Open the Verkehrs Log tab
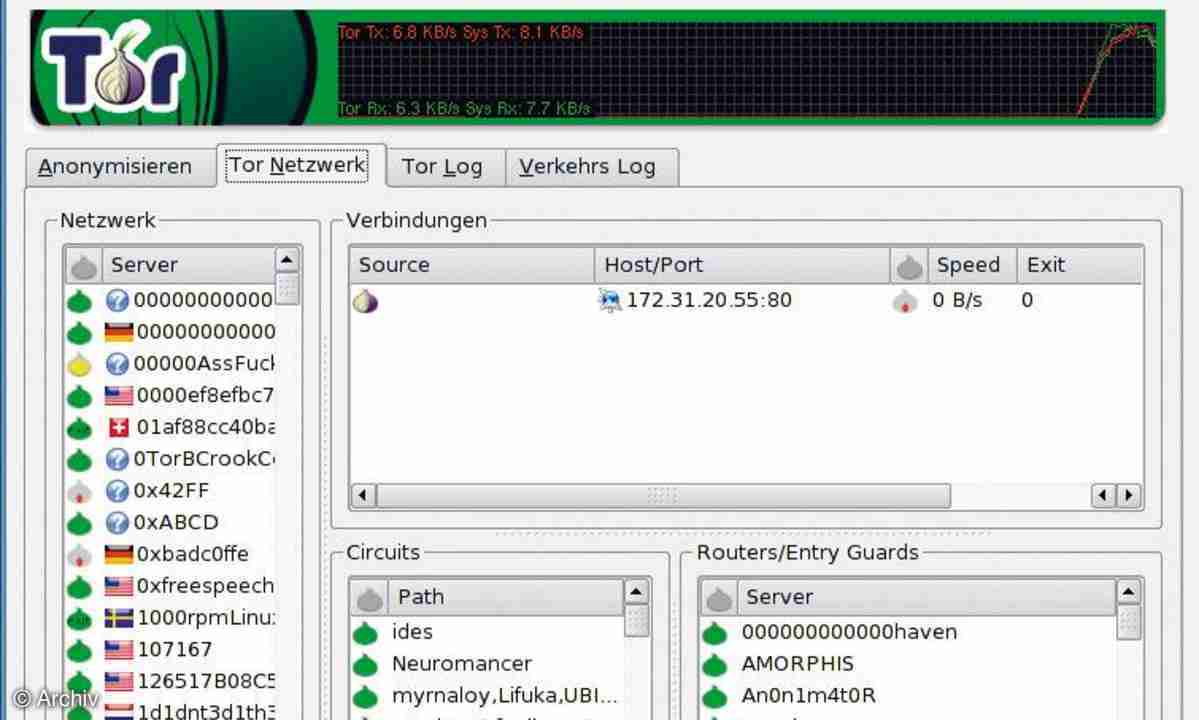 coord(587,167)
